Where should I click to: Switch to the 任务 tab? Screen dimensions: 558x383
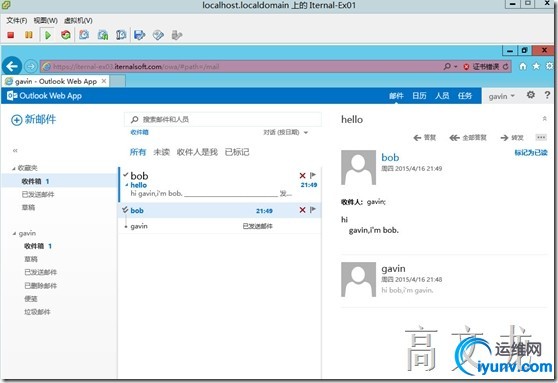pyautogui.click(x=465, y=96)
